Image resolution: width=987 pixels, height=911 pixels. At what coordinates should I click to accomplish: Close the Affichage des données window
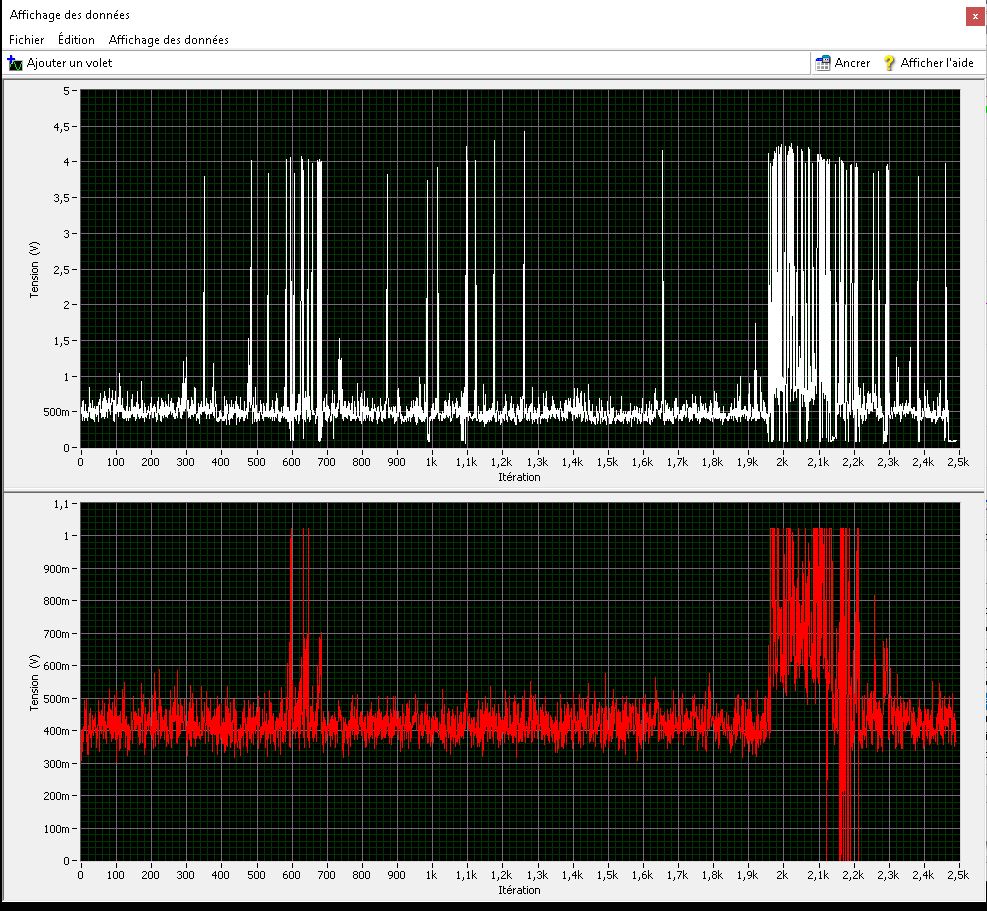coord(974,16)
